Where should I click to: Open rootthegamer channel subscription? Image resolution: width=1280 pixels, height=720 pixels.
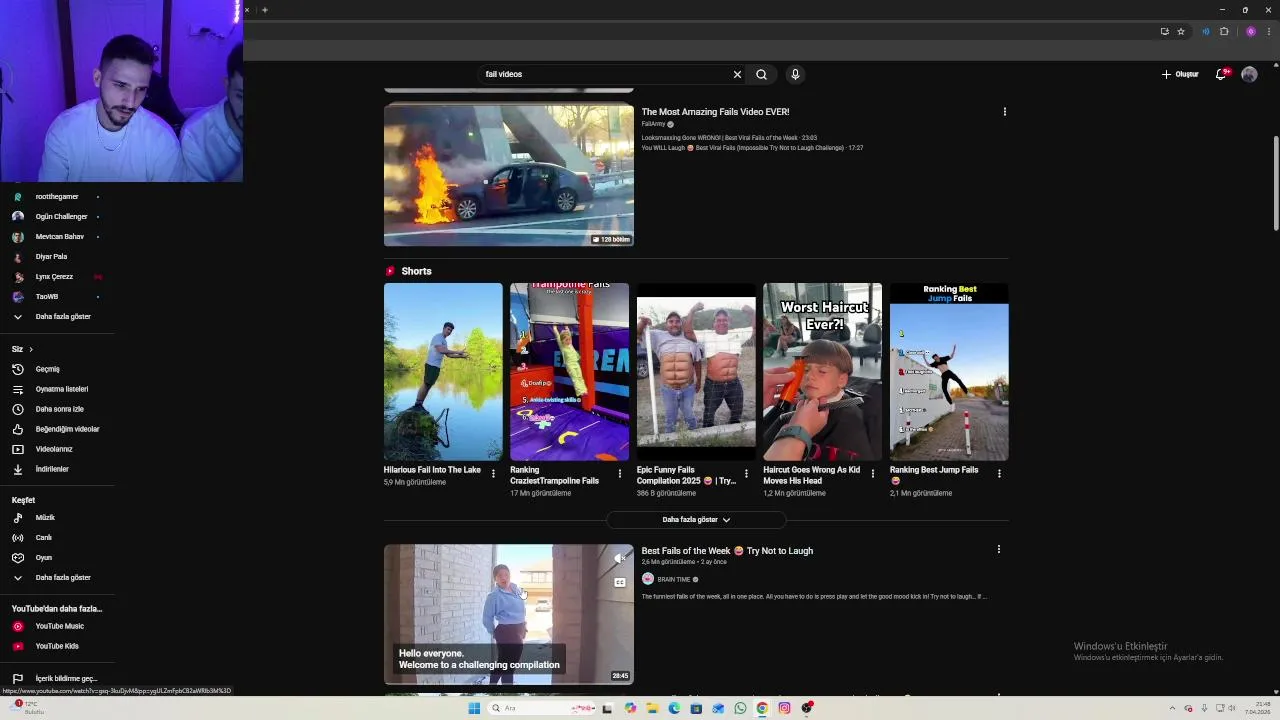pos(57,197)
